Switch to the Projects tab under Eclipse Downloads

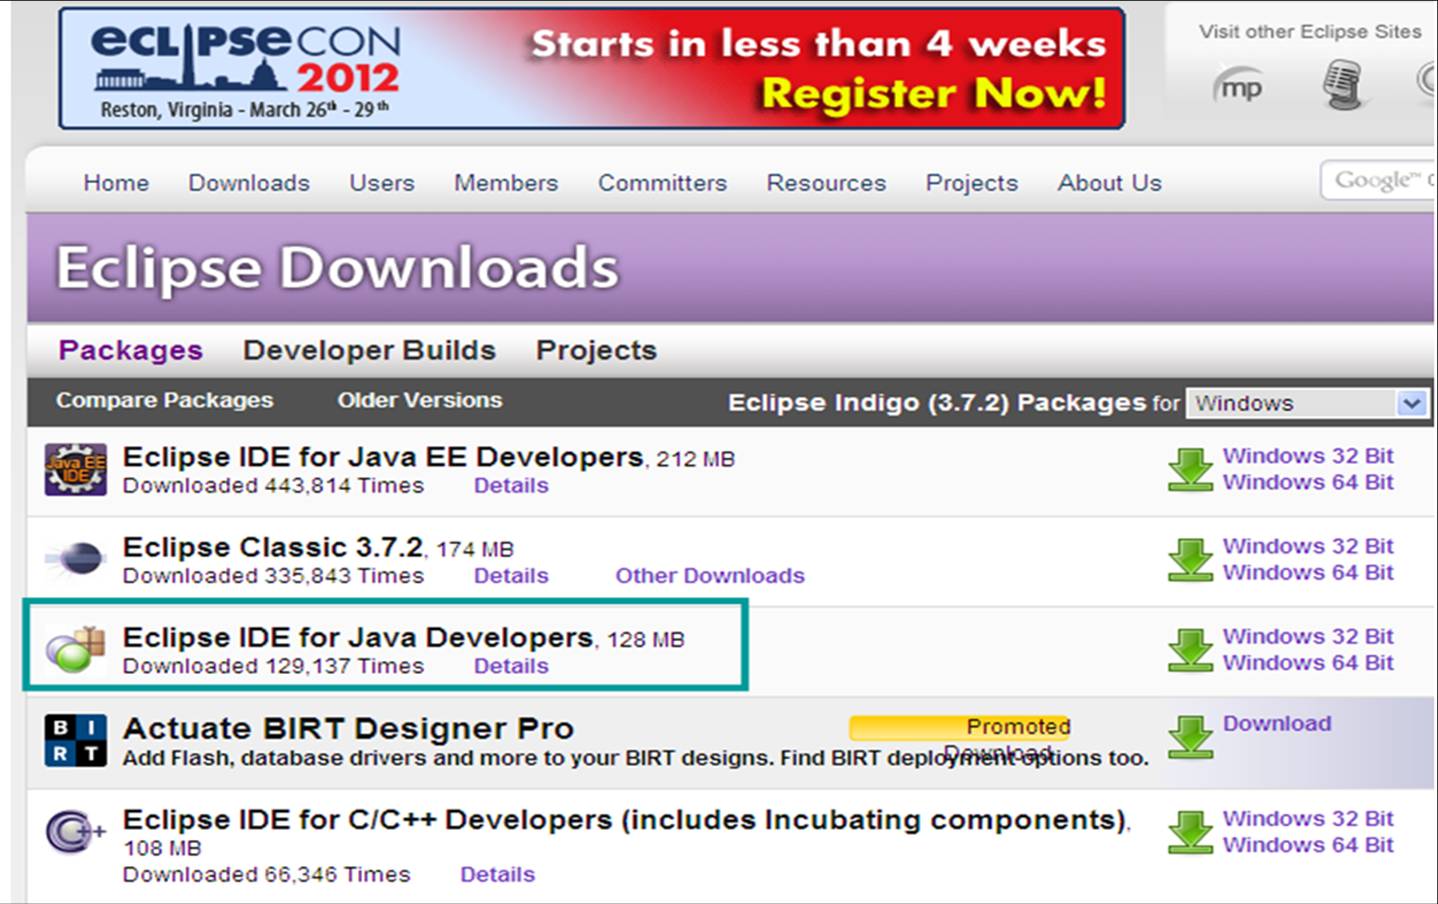point(596,350)
